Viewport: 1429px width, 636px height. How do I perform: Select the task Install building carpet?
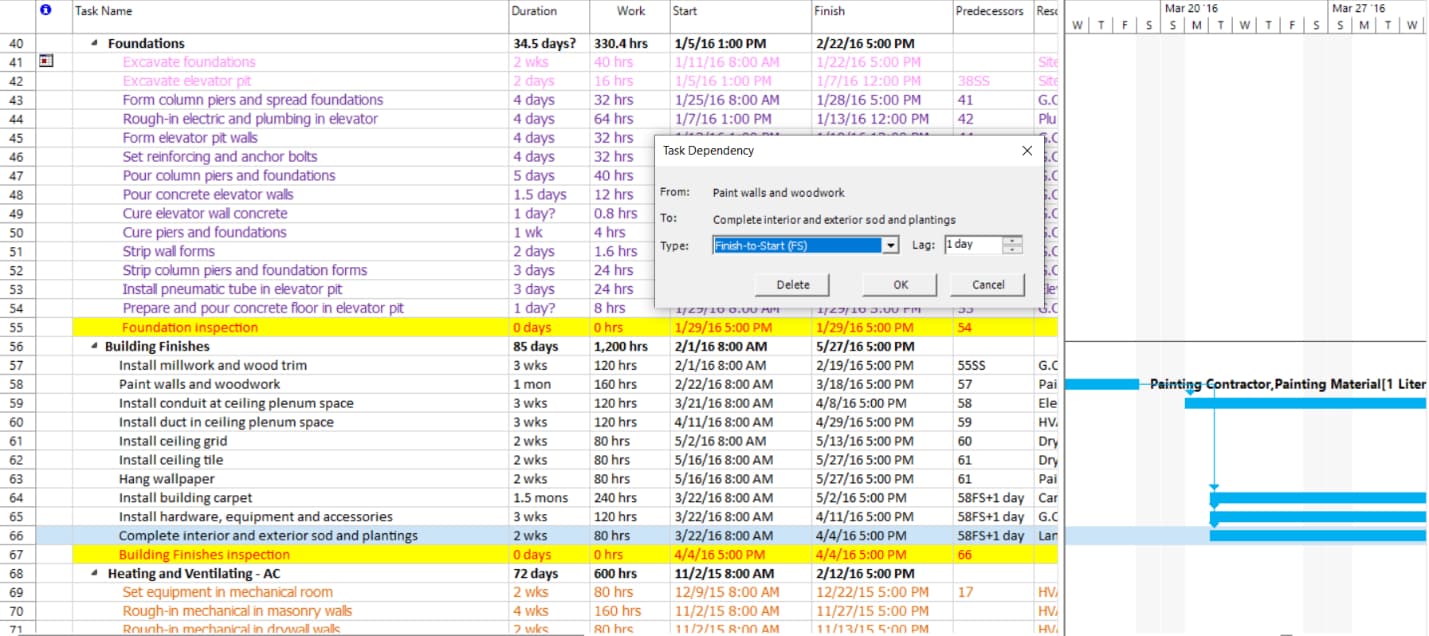[x=185, y=497]
